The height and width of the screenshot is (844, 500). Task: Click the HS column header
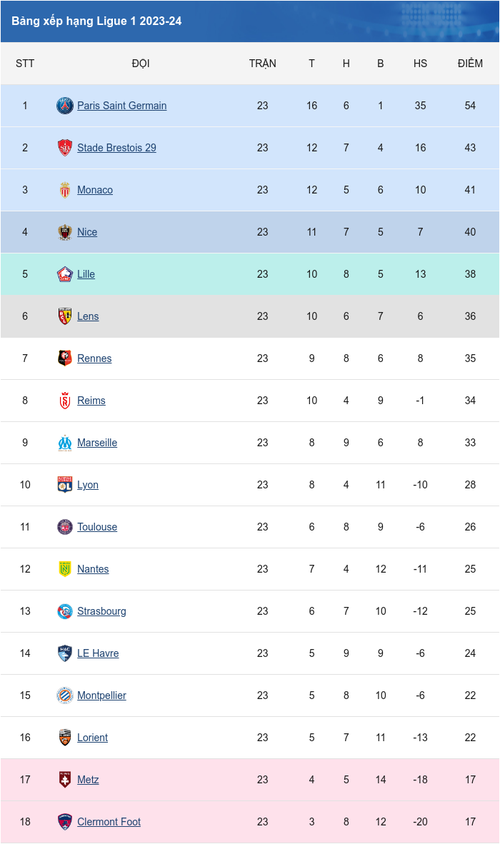click(x=420, y=64)
